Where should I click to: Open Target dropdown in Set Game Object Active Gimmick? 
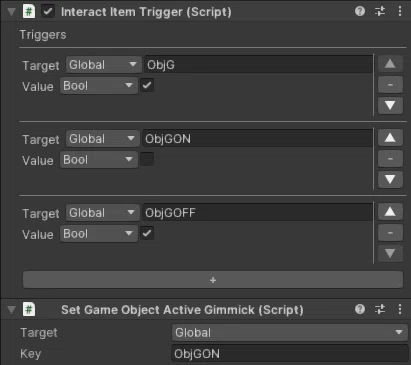289,332
